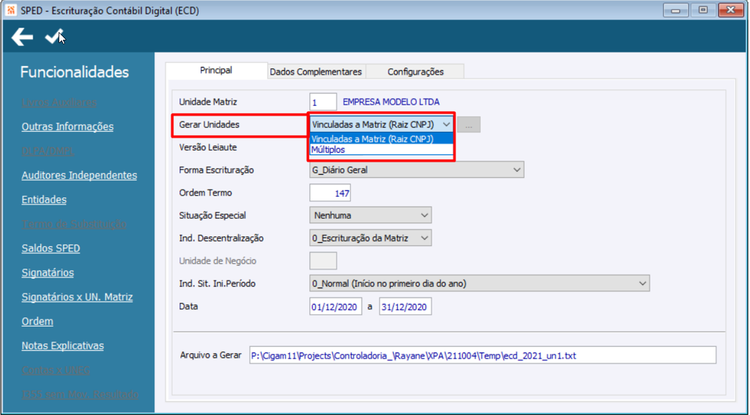This screenshot has height=415, width=750.
Task: Click the Arquivo a Gerar path field
Action: pos(483,355)
